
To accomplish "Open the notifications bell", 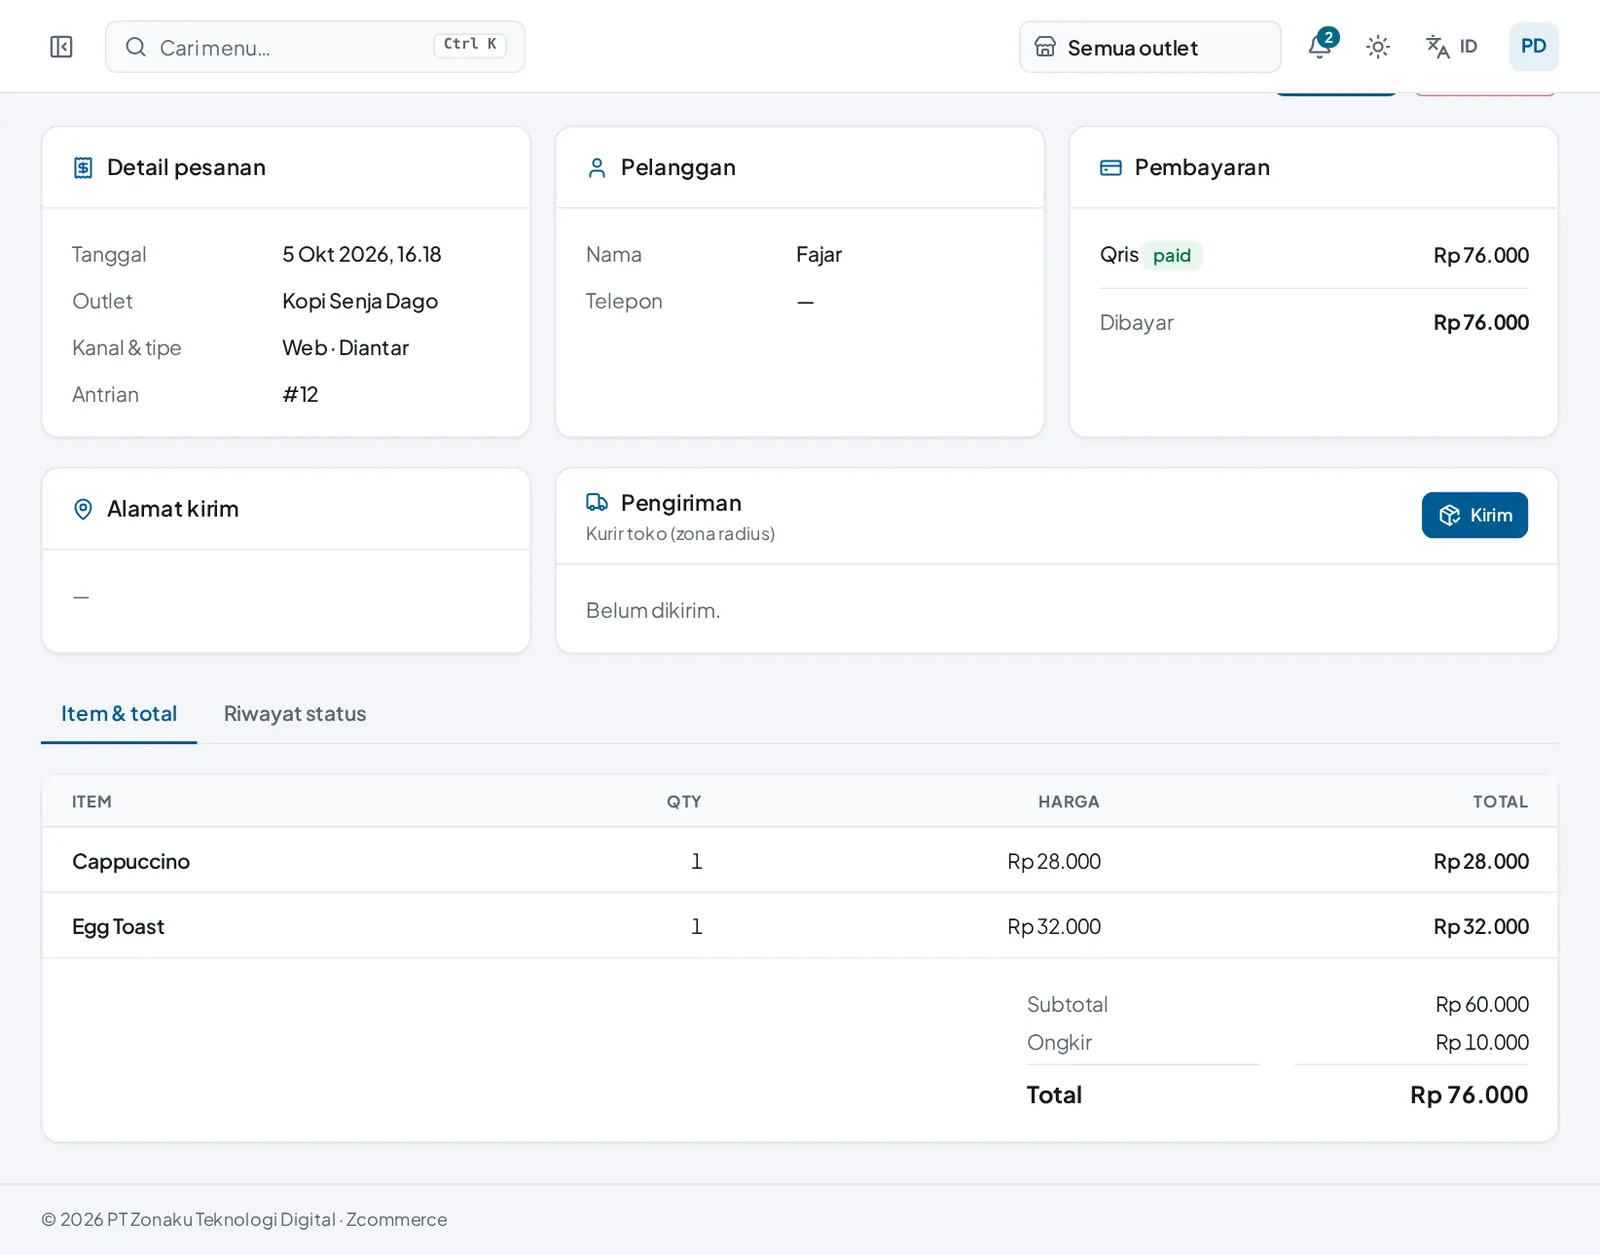I will [1320, 46].
